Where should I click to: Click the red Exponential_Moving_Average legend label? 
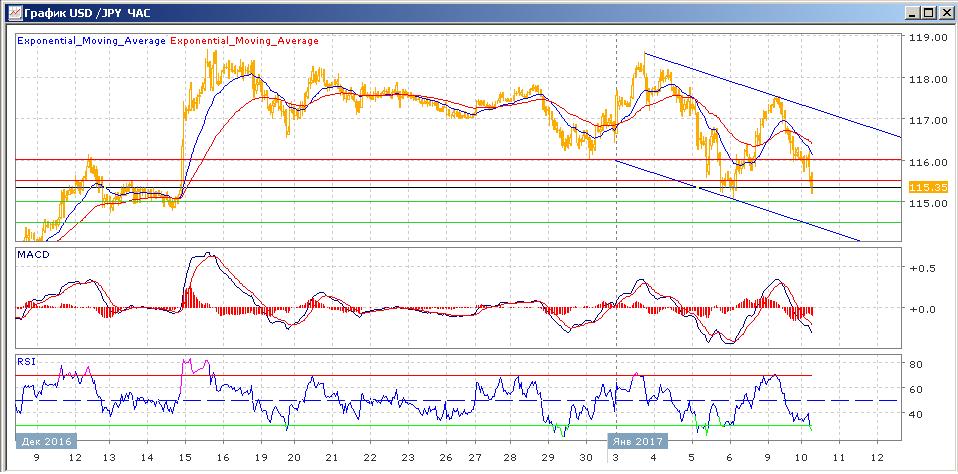point(244,41)
